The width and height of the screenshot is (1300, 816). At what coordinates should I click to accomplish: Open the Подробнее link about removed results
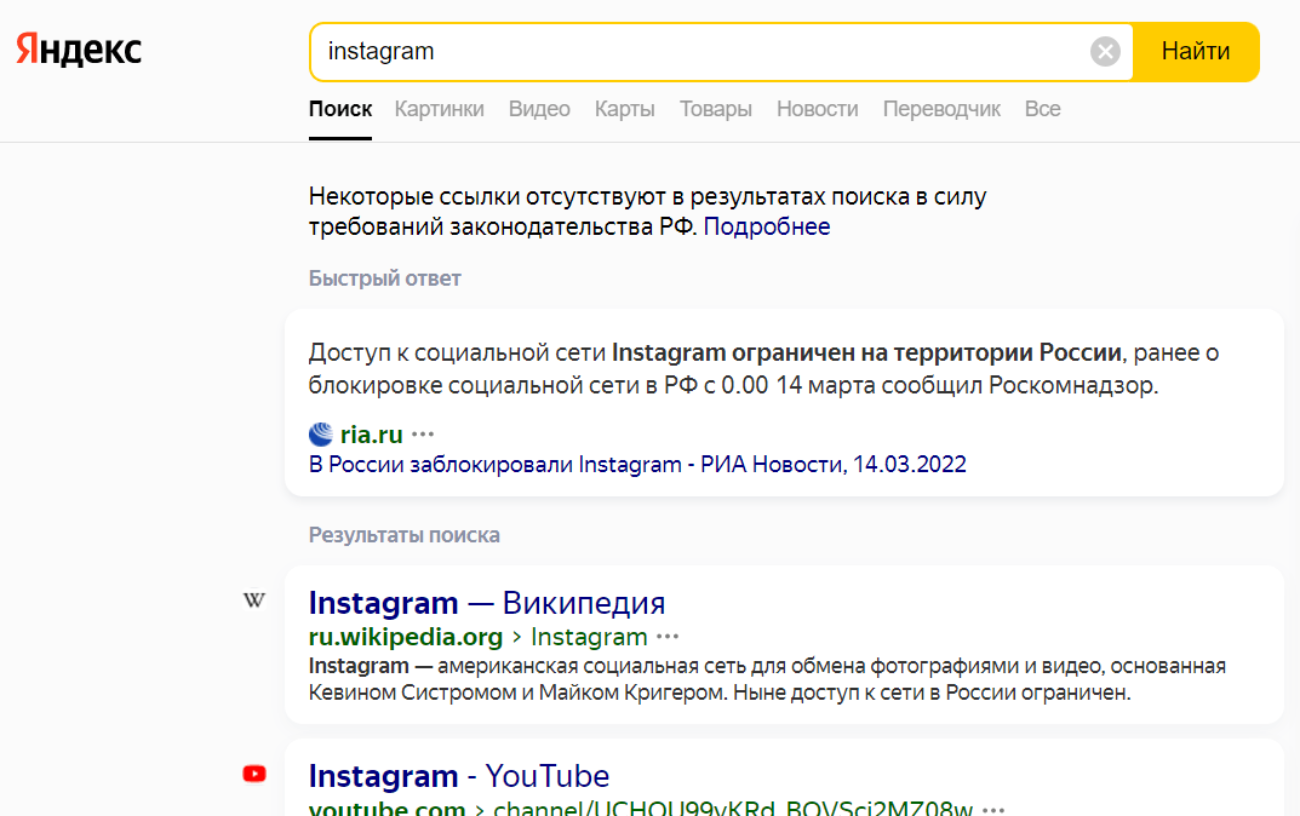point(767,226)
